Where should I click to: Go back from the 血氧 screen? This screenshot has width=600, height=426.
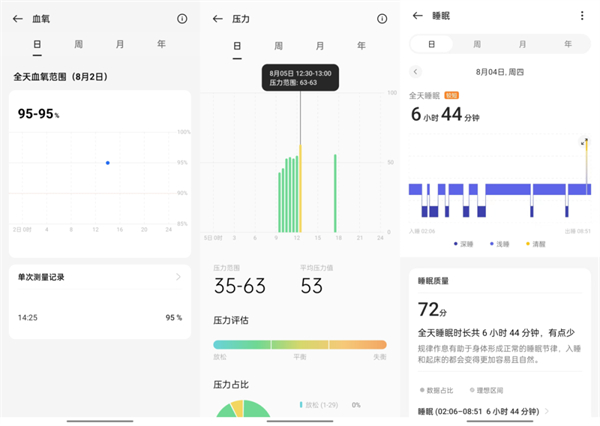click(x=18, y=18)
